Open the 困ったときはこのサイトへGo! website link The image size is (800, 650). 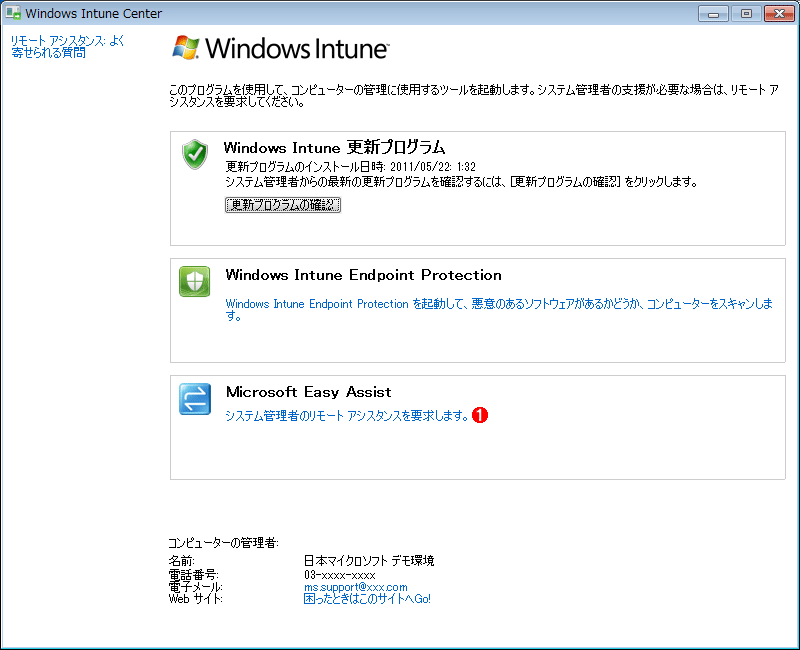(367, 599)
